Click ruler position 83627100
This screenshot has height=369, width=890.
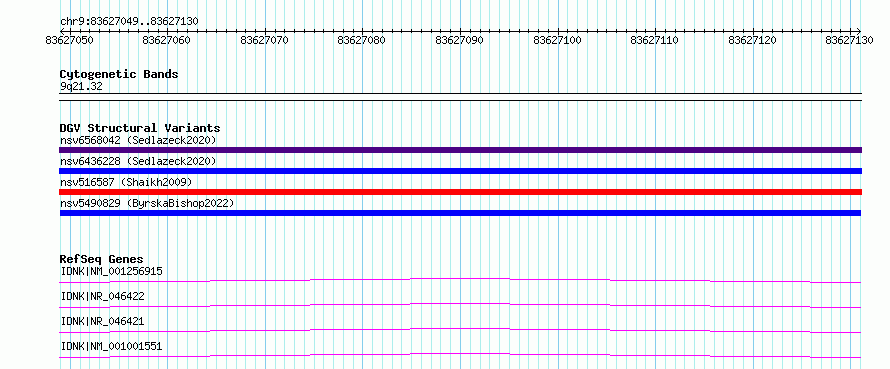(x=557, y=40)
